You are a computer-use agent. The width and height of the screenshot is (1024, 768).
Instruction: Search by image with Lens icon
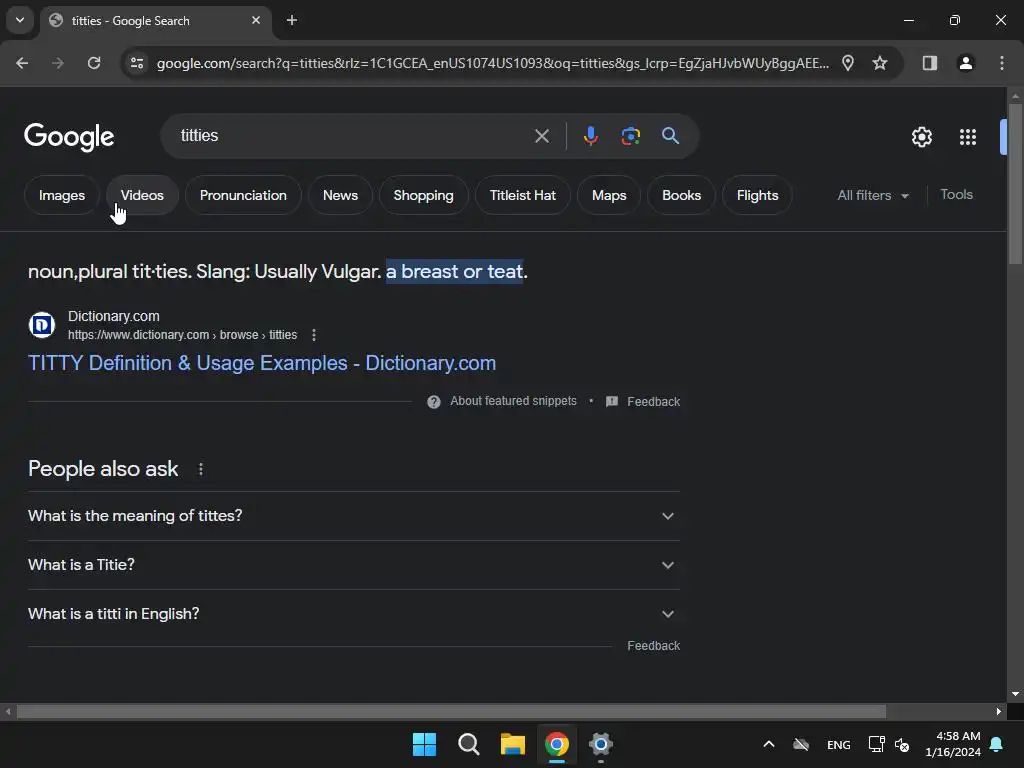(630, 136)
